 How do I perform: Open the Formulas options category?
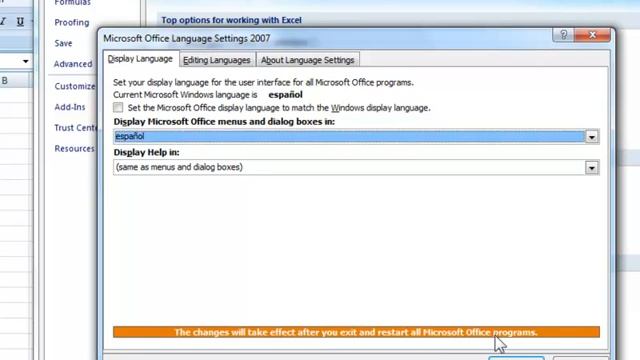click(x=73, y=3)
